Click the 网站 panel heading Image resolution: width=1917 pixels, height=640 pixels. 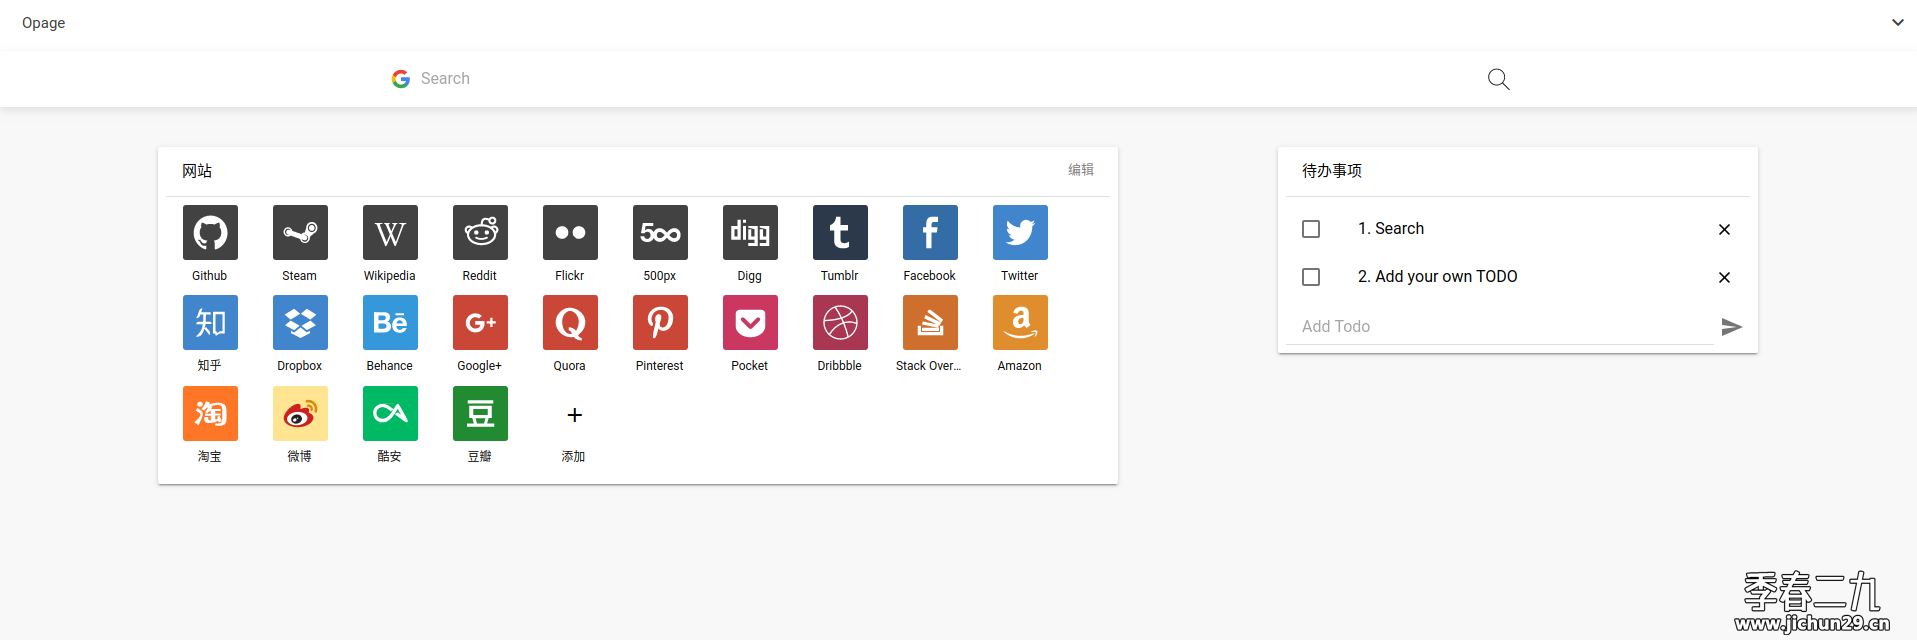pos(197,171)
